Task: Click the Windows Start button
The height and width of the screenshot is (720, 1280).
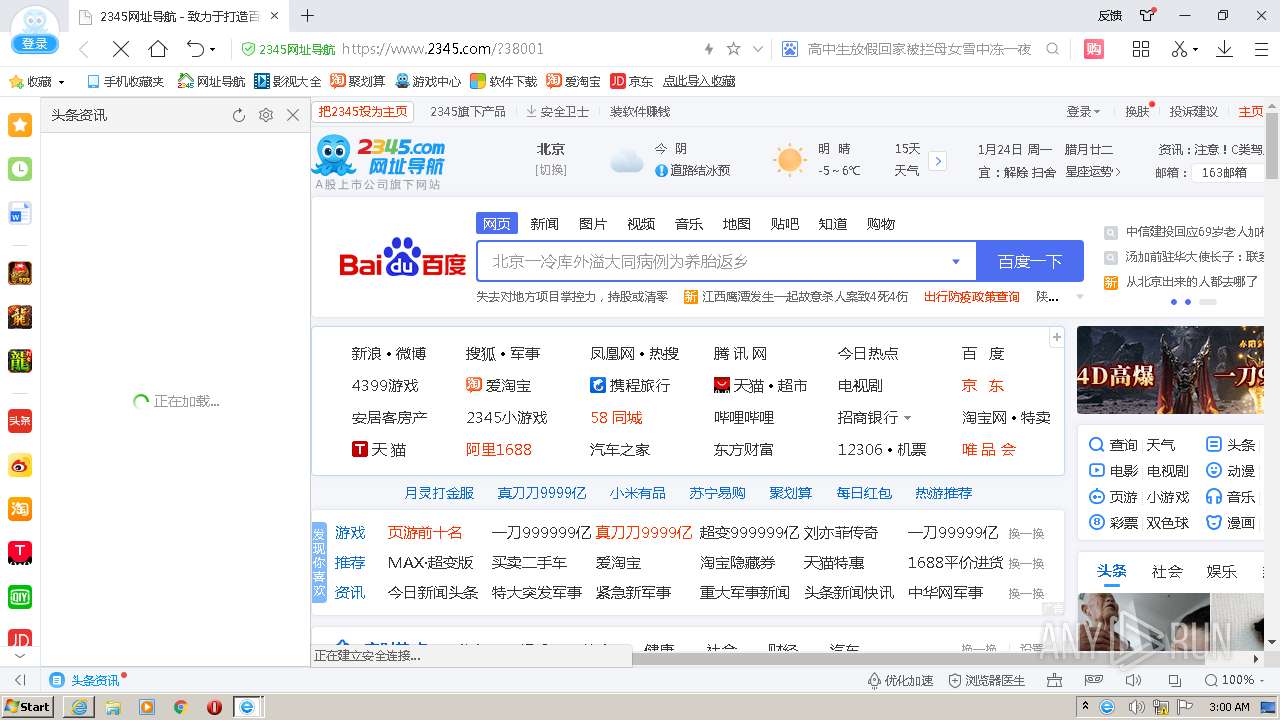Action: point(28,707)
